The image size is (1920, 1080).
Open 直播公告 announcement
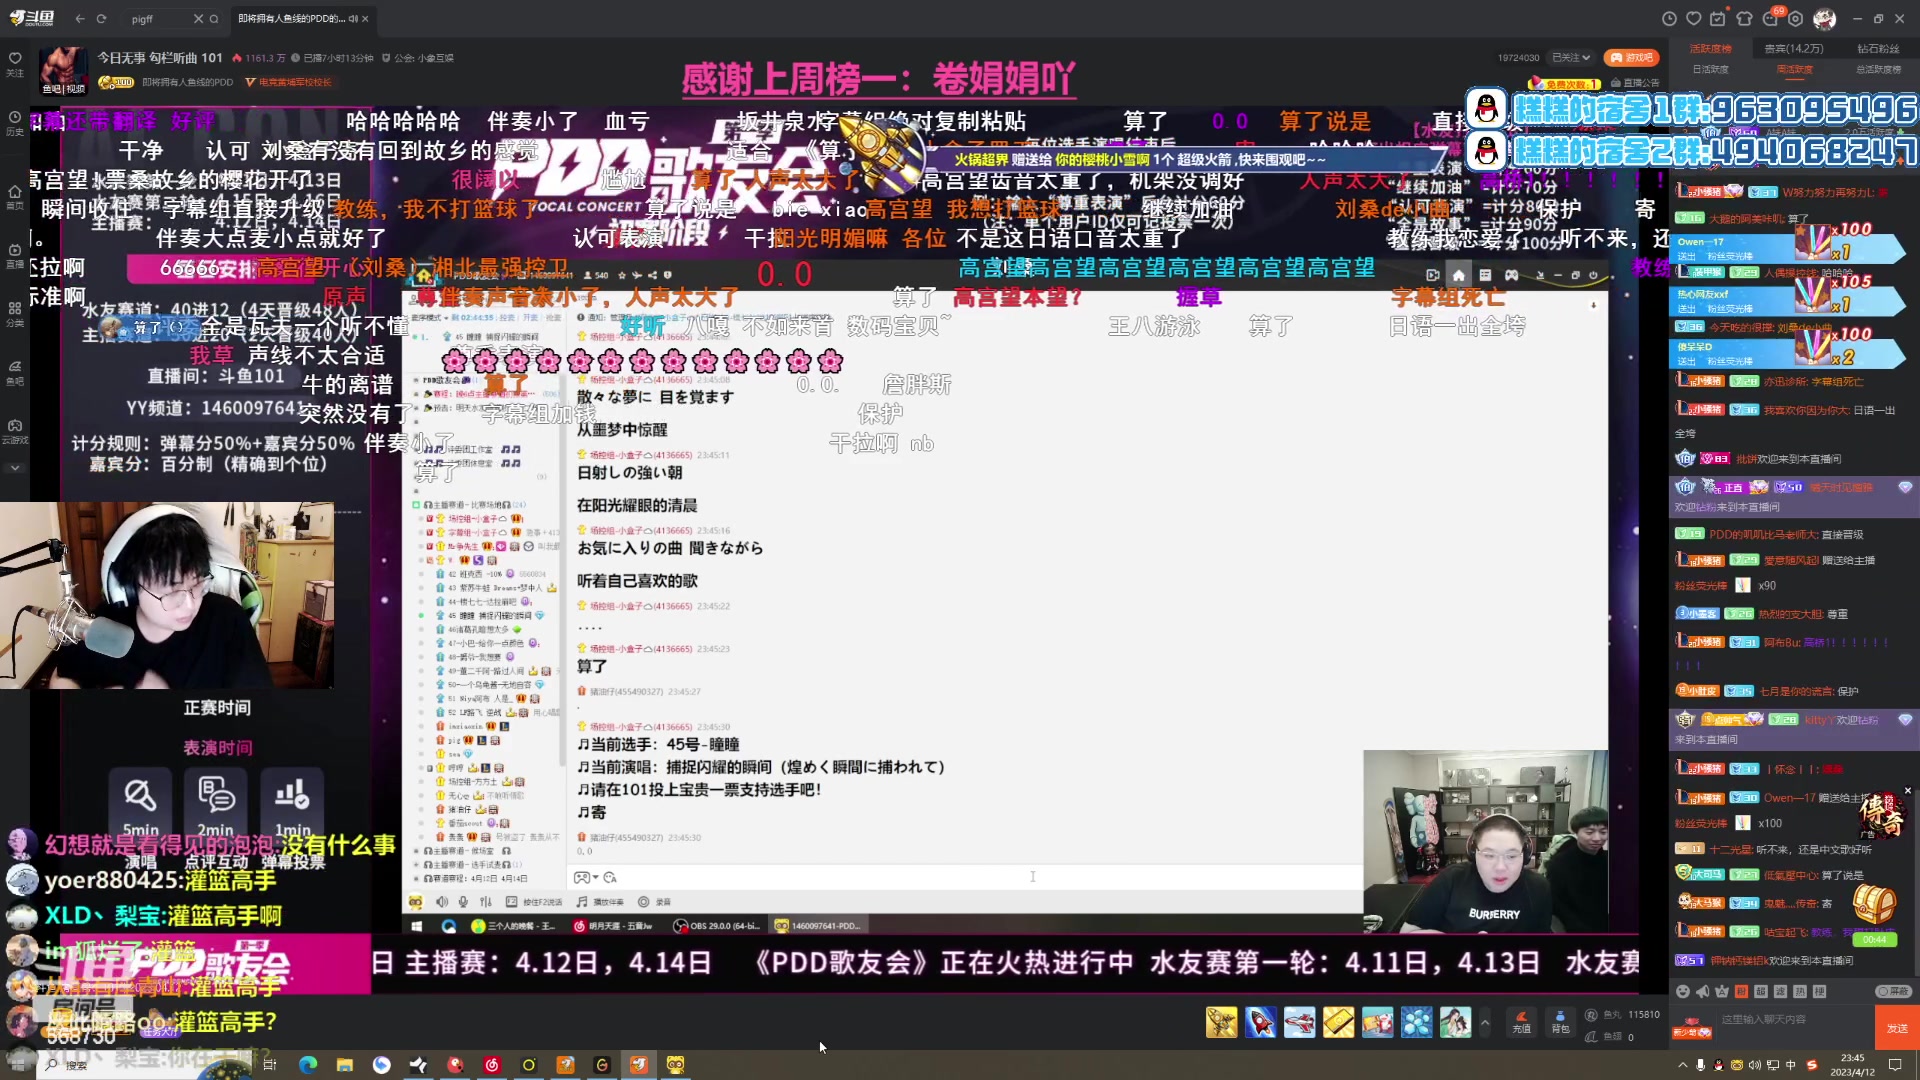(x=1636, y=83)
